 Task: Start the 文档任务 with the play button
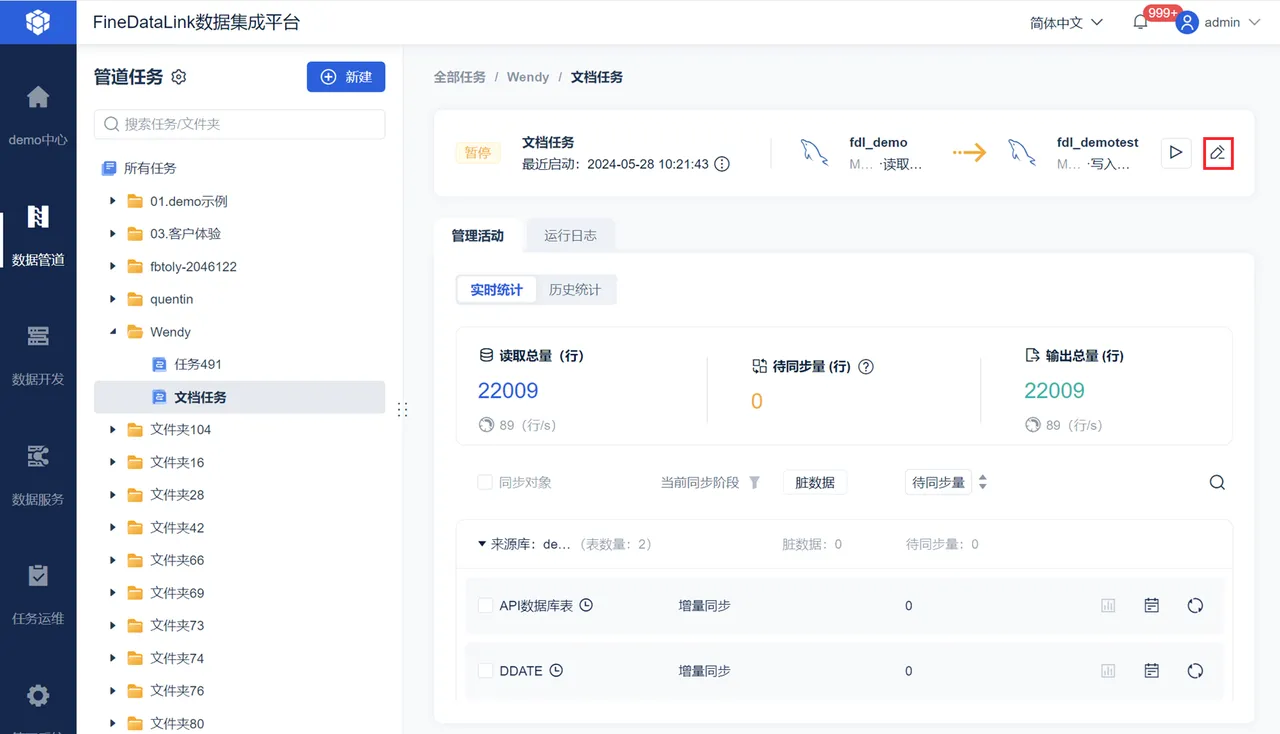pyautogui.click(x=1176, y=152)
